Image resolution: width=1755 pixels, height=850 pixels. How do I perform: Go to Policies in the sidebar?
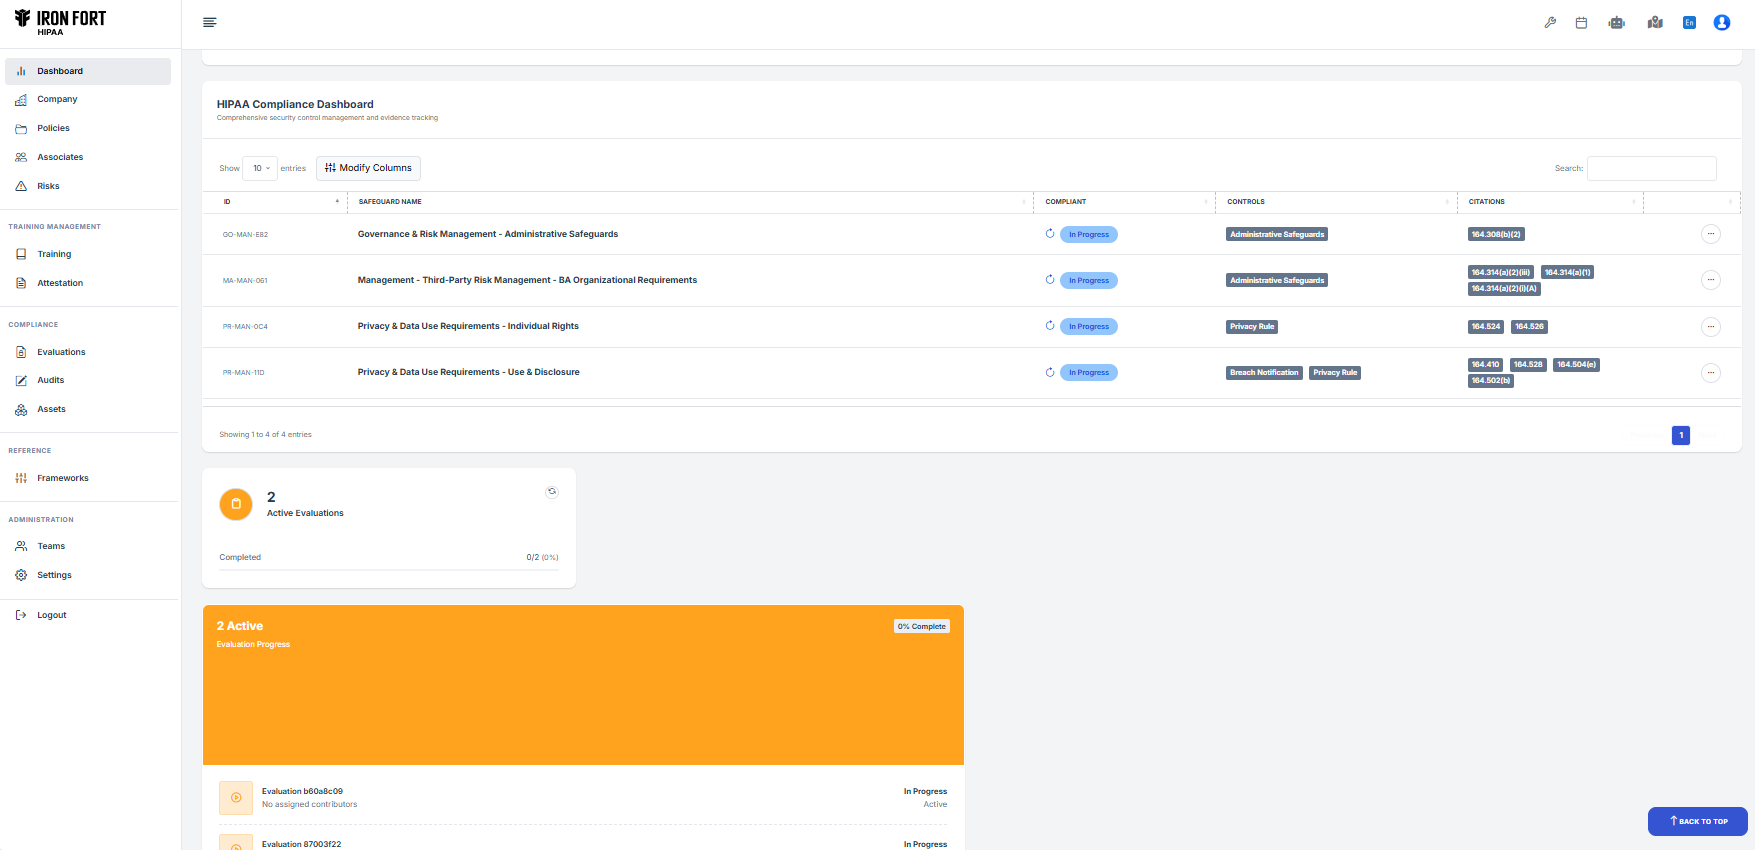(x=53, y=128)
